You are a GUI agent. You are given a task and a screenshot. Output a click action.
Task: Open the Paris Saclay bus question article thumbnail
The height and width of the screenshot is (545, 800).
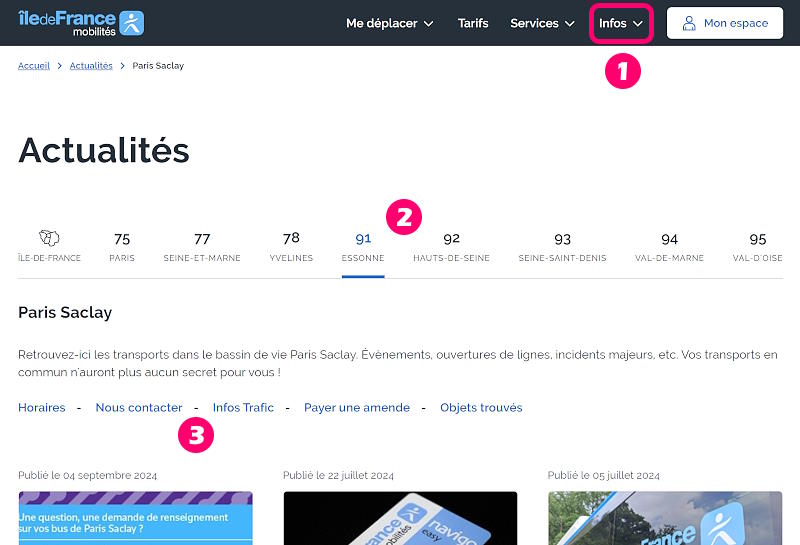(x=135, y=518)
